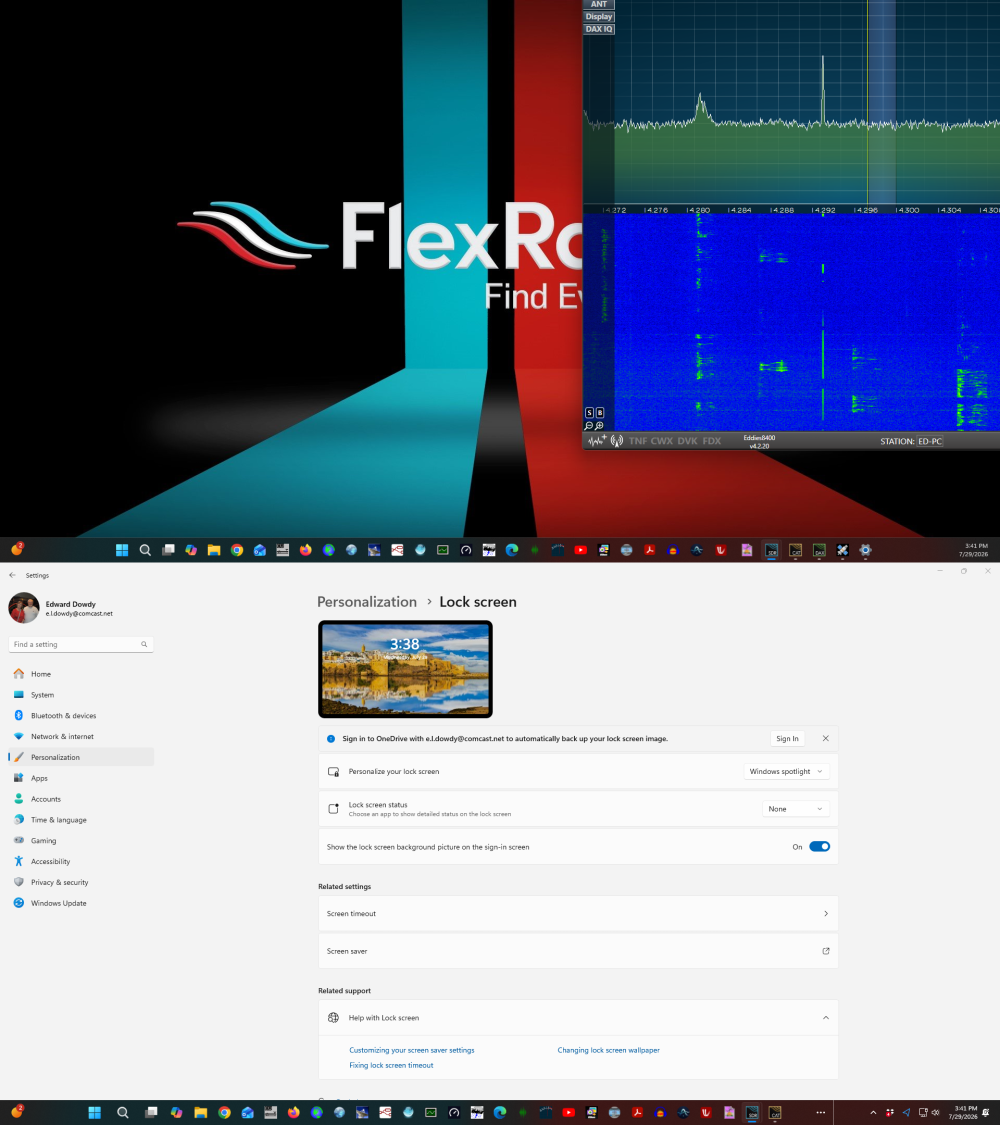Dismiss the OneDrive sign-in banner
This screenshot has width=1000, height=1125.
point(826,738)
